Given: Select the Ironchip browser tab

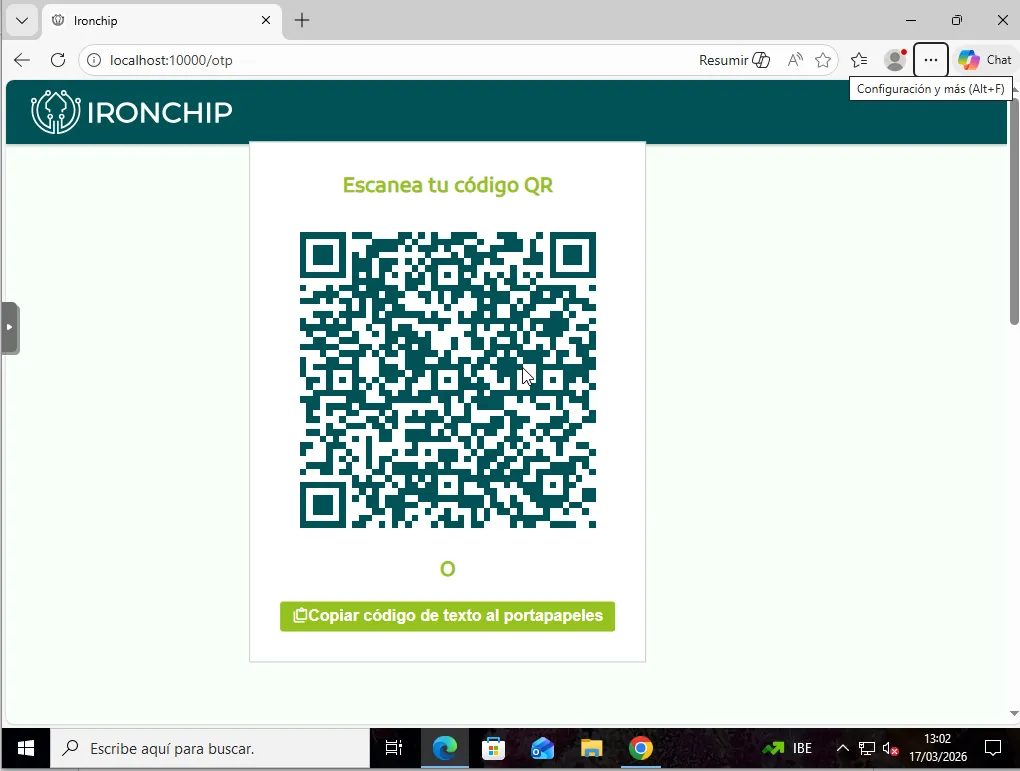Looking at the screenshot, I should pos(162,20).
